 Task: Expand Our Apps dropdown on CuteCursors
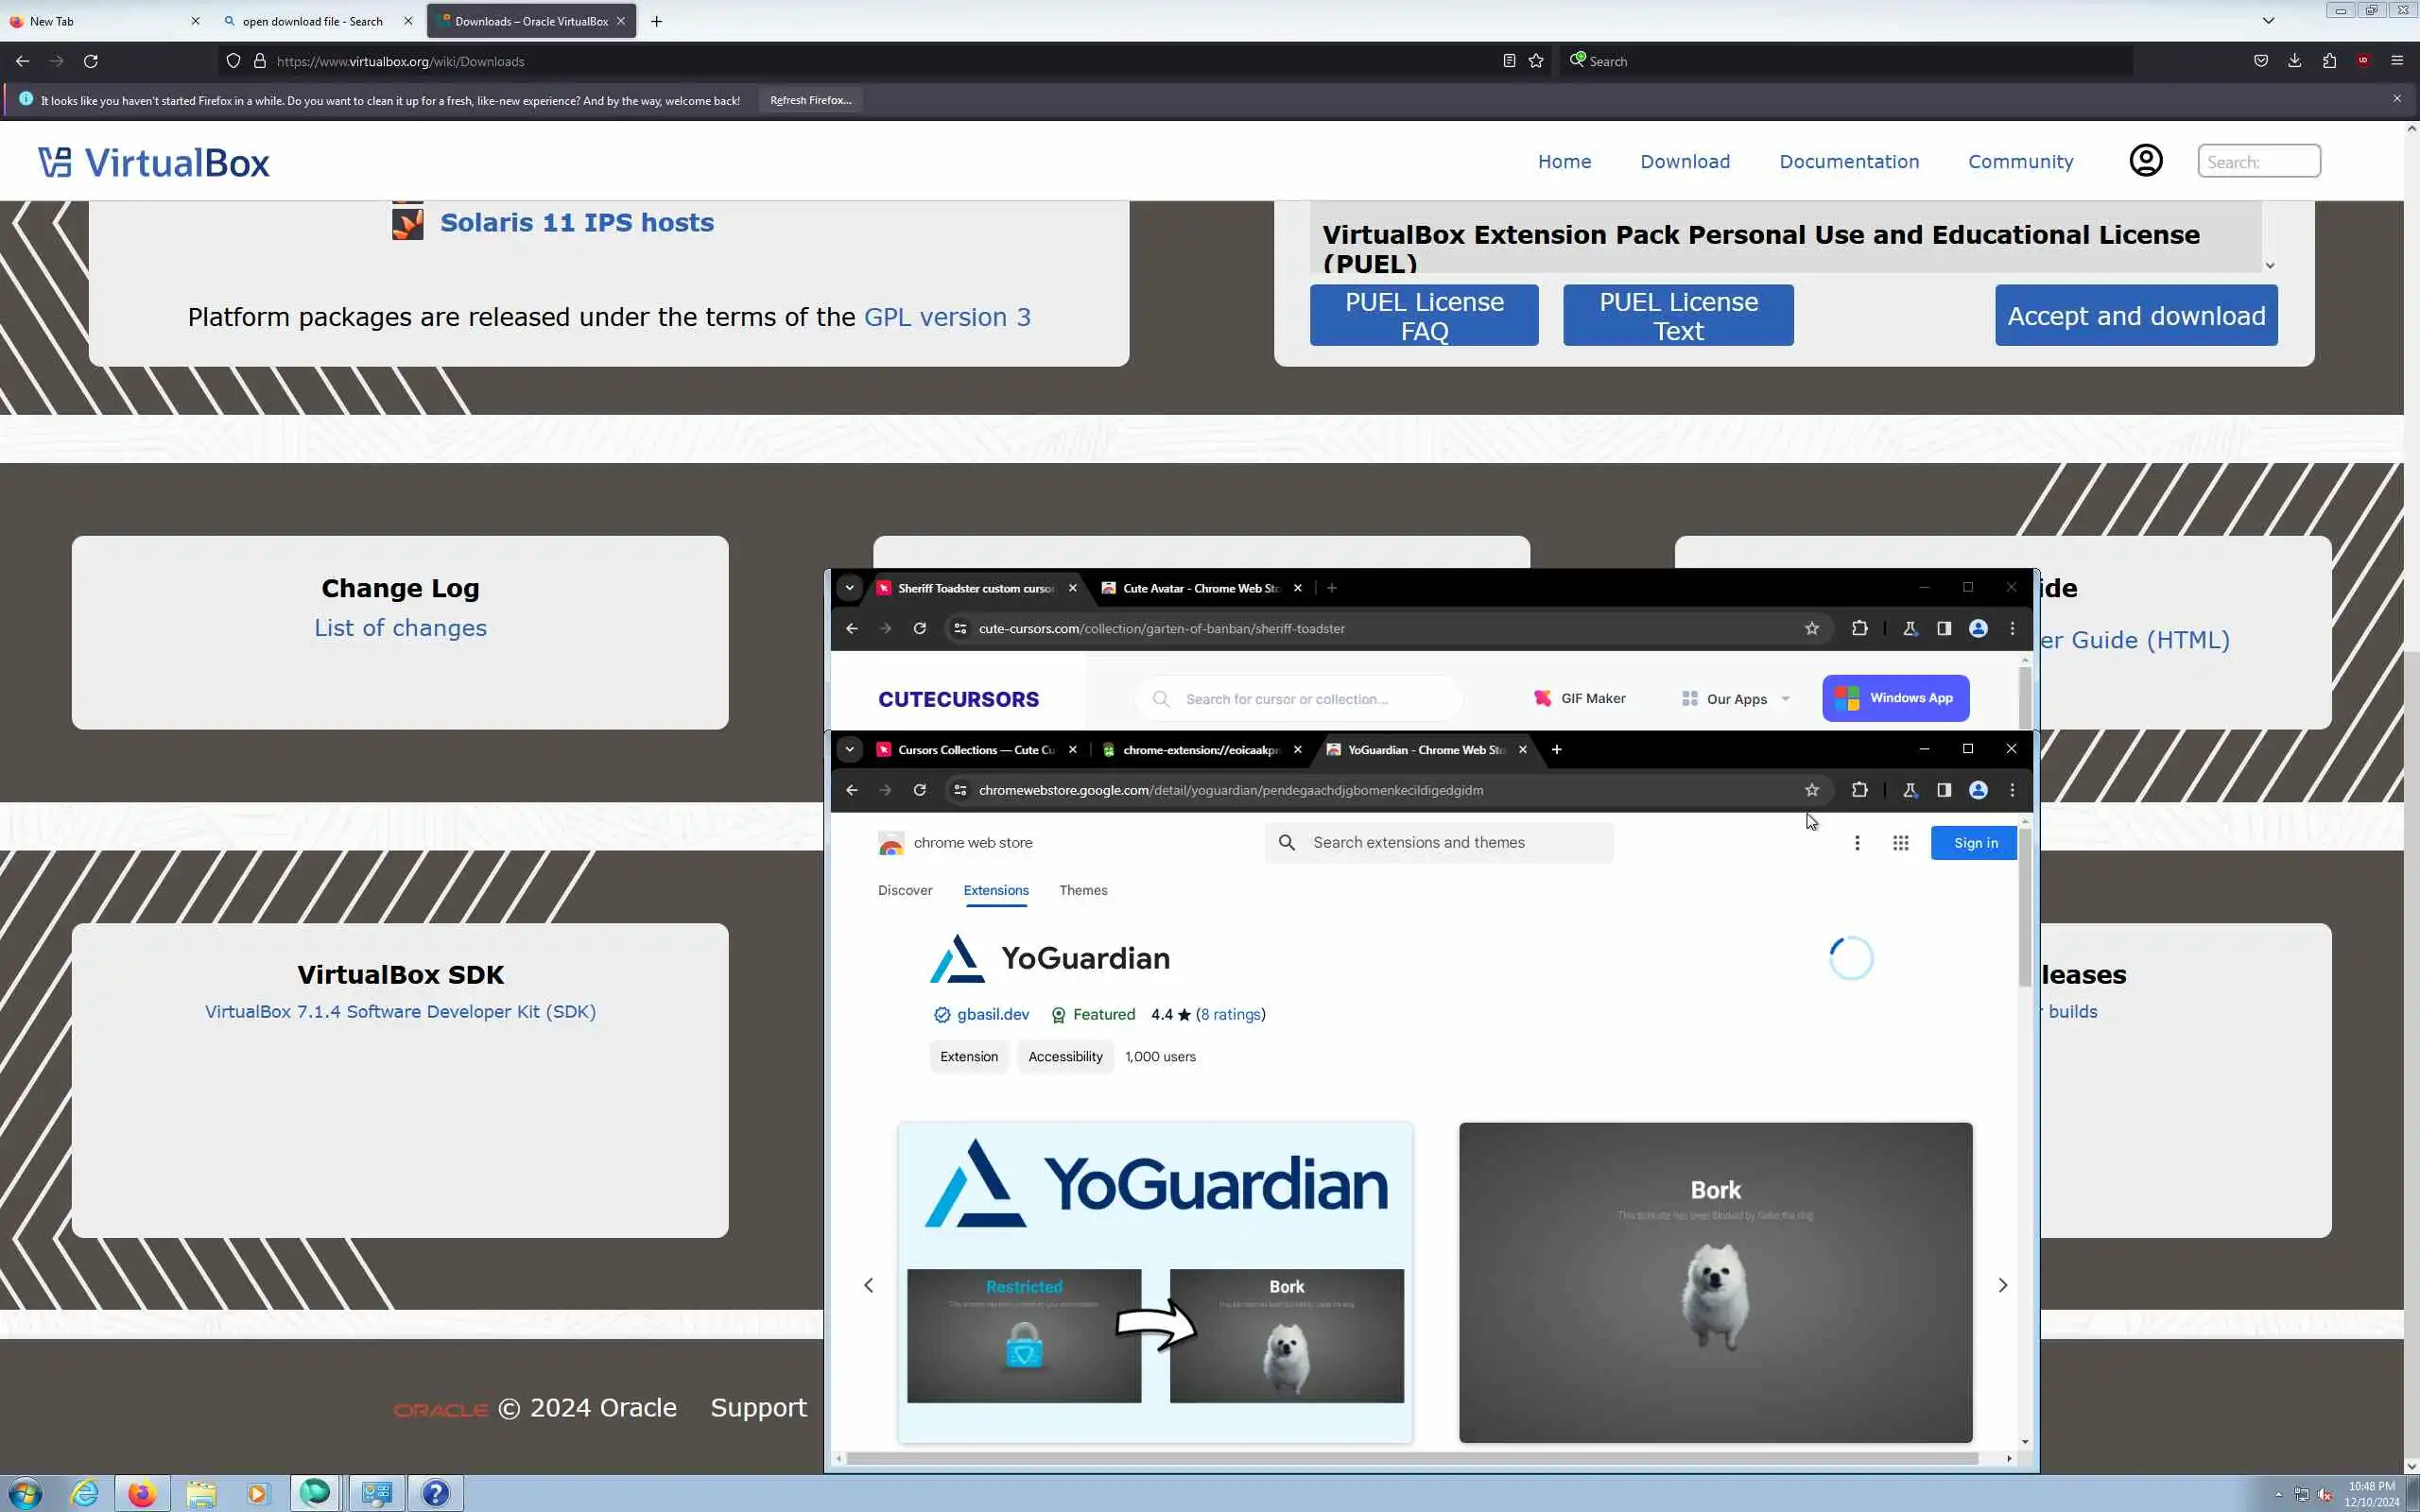point(1737,699)
